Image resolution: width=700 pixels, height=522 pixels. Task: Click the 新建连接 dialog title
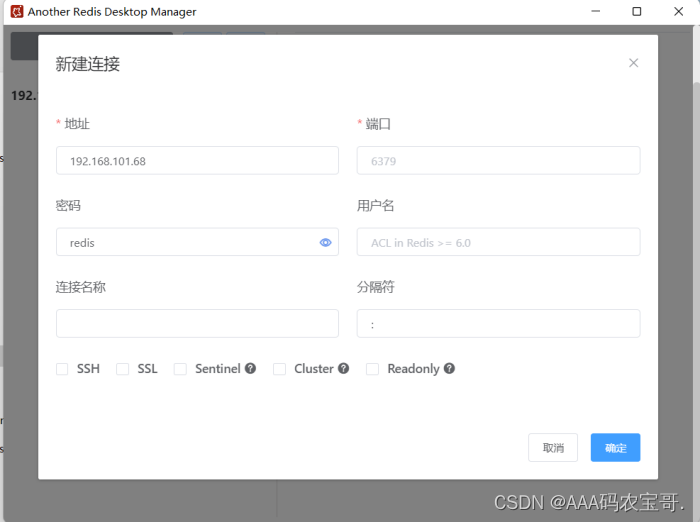coord(88,64)
